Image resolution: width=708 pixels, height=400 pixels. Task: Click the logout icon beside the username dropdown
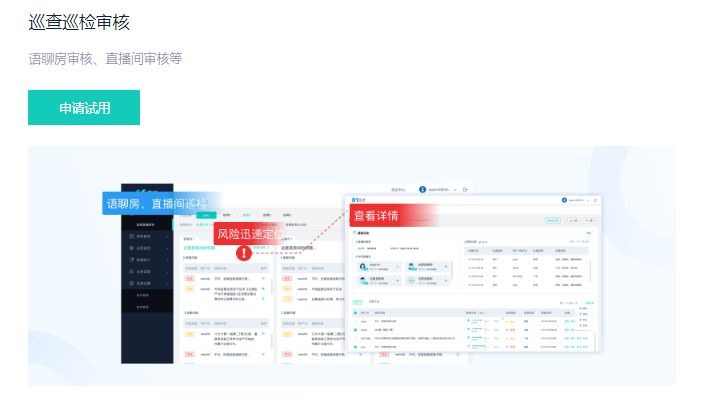point(466,189)
